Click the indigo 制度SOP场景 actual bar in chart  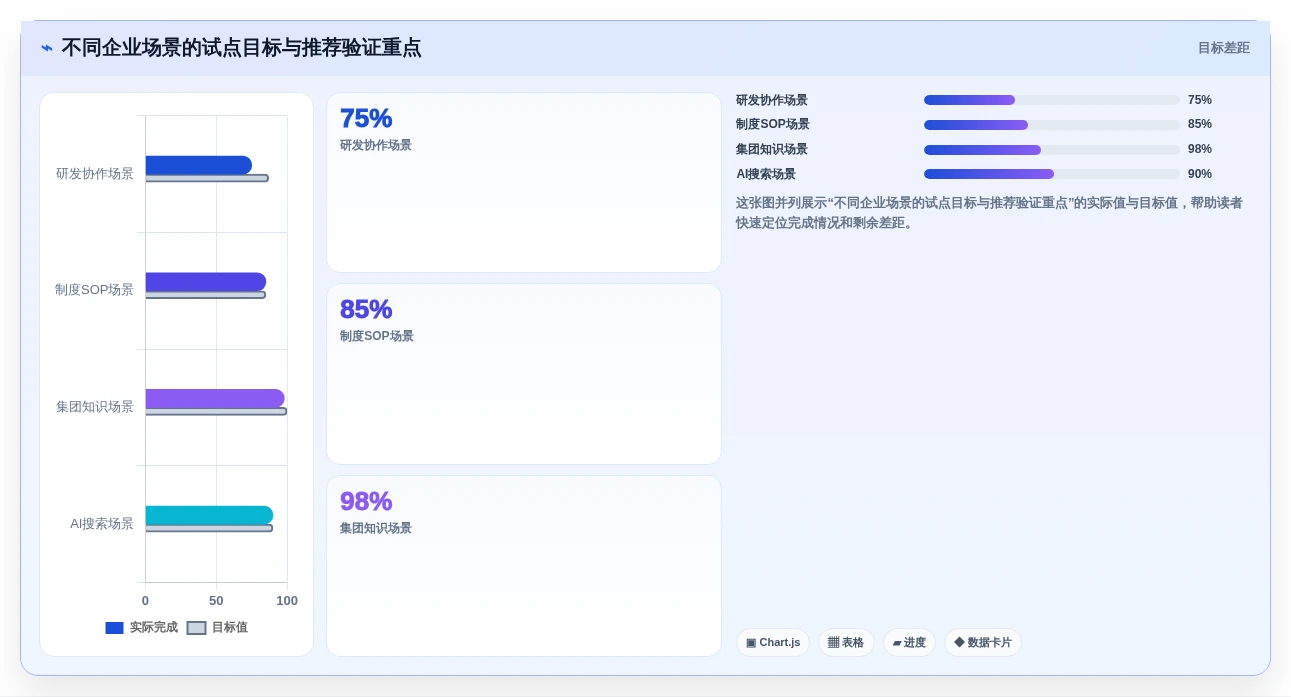pyautogui.click(x=205, y=282)
